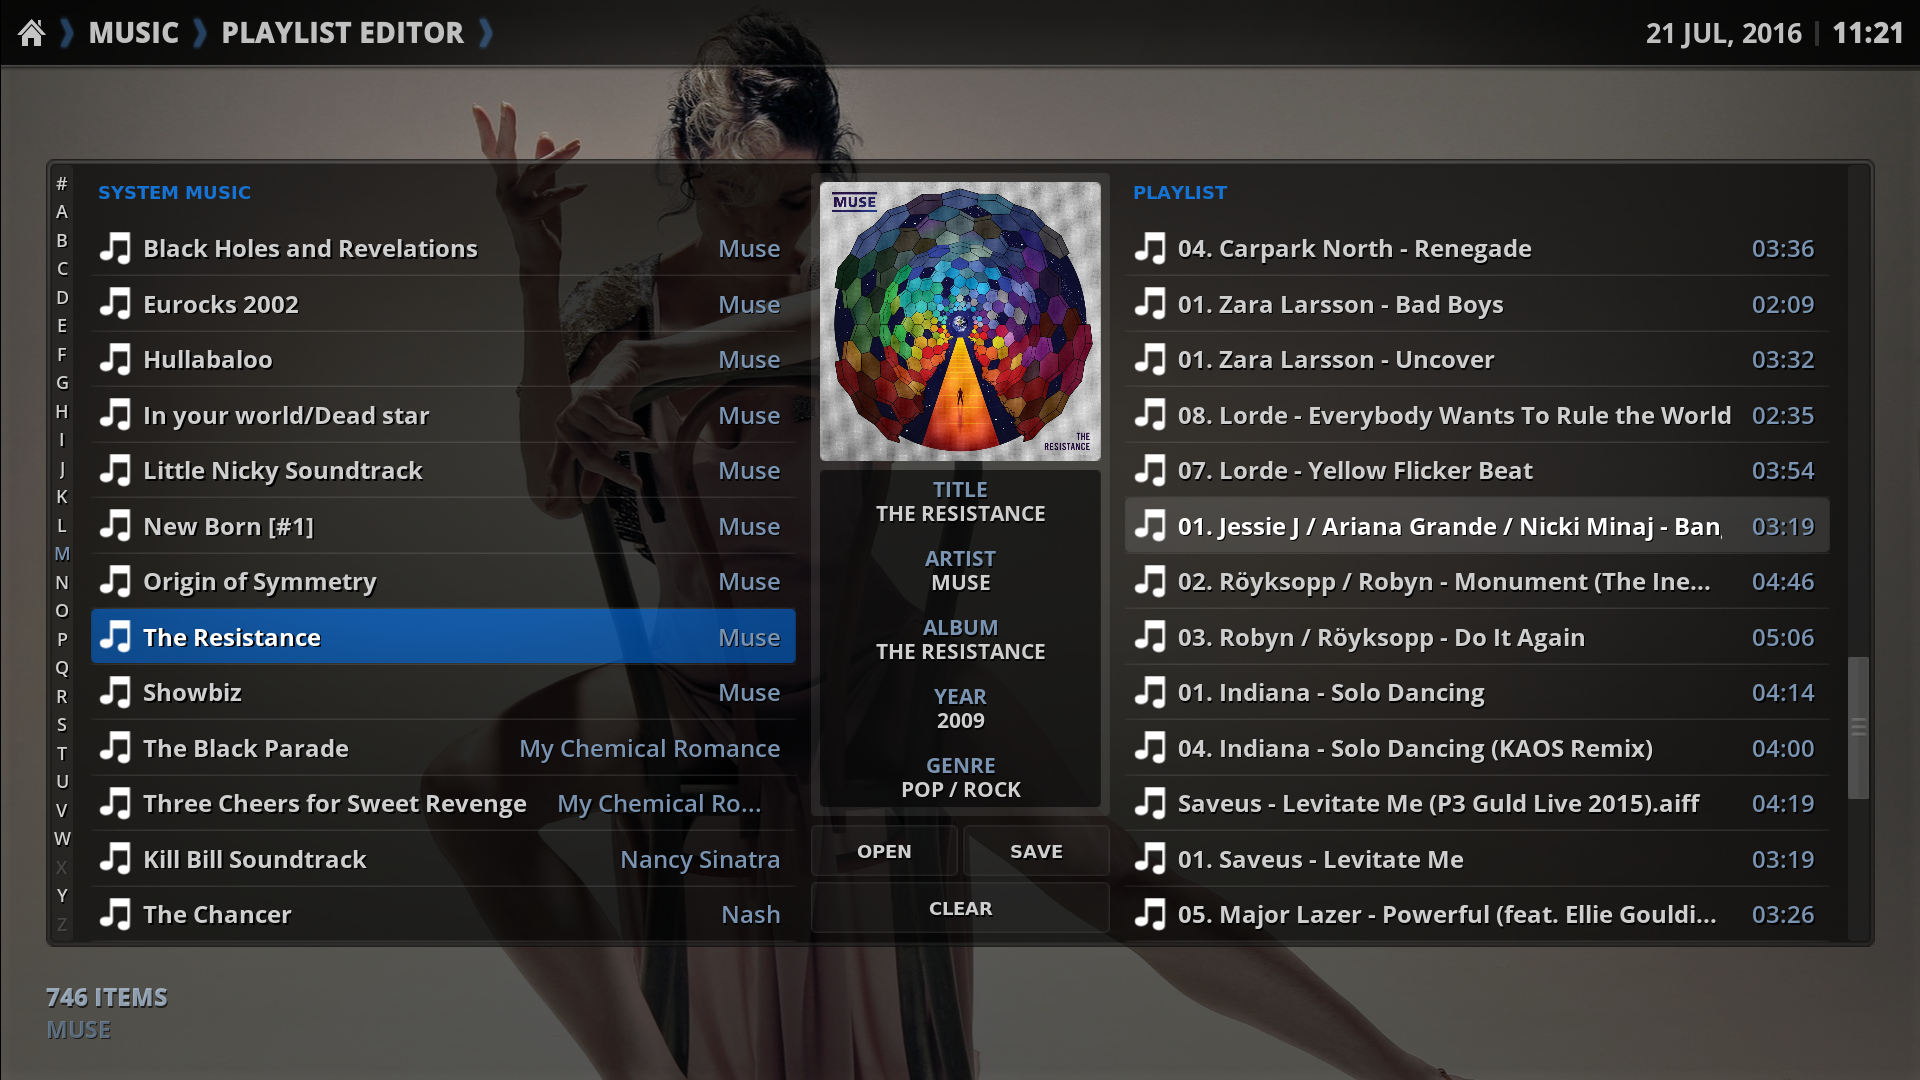The height and width of the screenshot is (1080, 1920).
Task: Click the My Chemical Romance artist label
Action: click(649, 749)
